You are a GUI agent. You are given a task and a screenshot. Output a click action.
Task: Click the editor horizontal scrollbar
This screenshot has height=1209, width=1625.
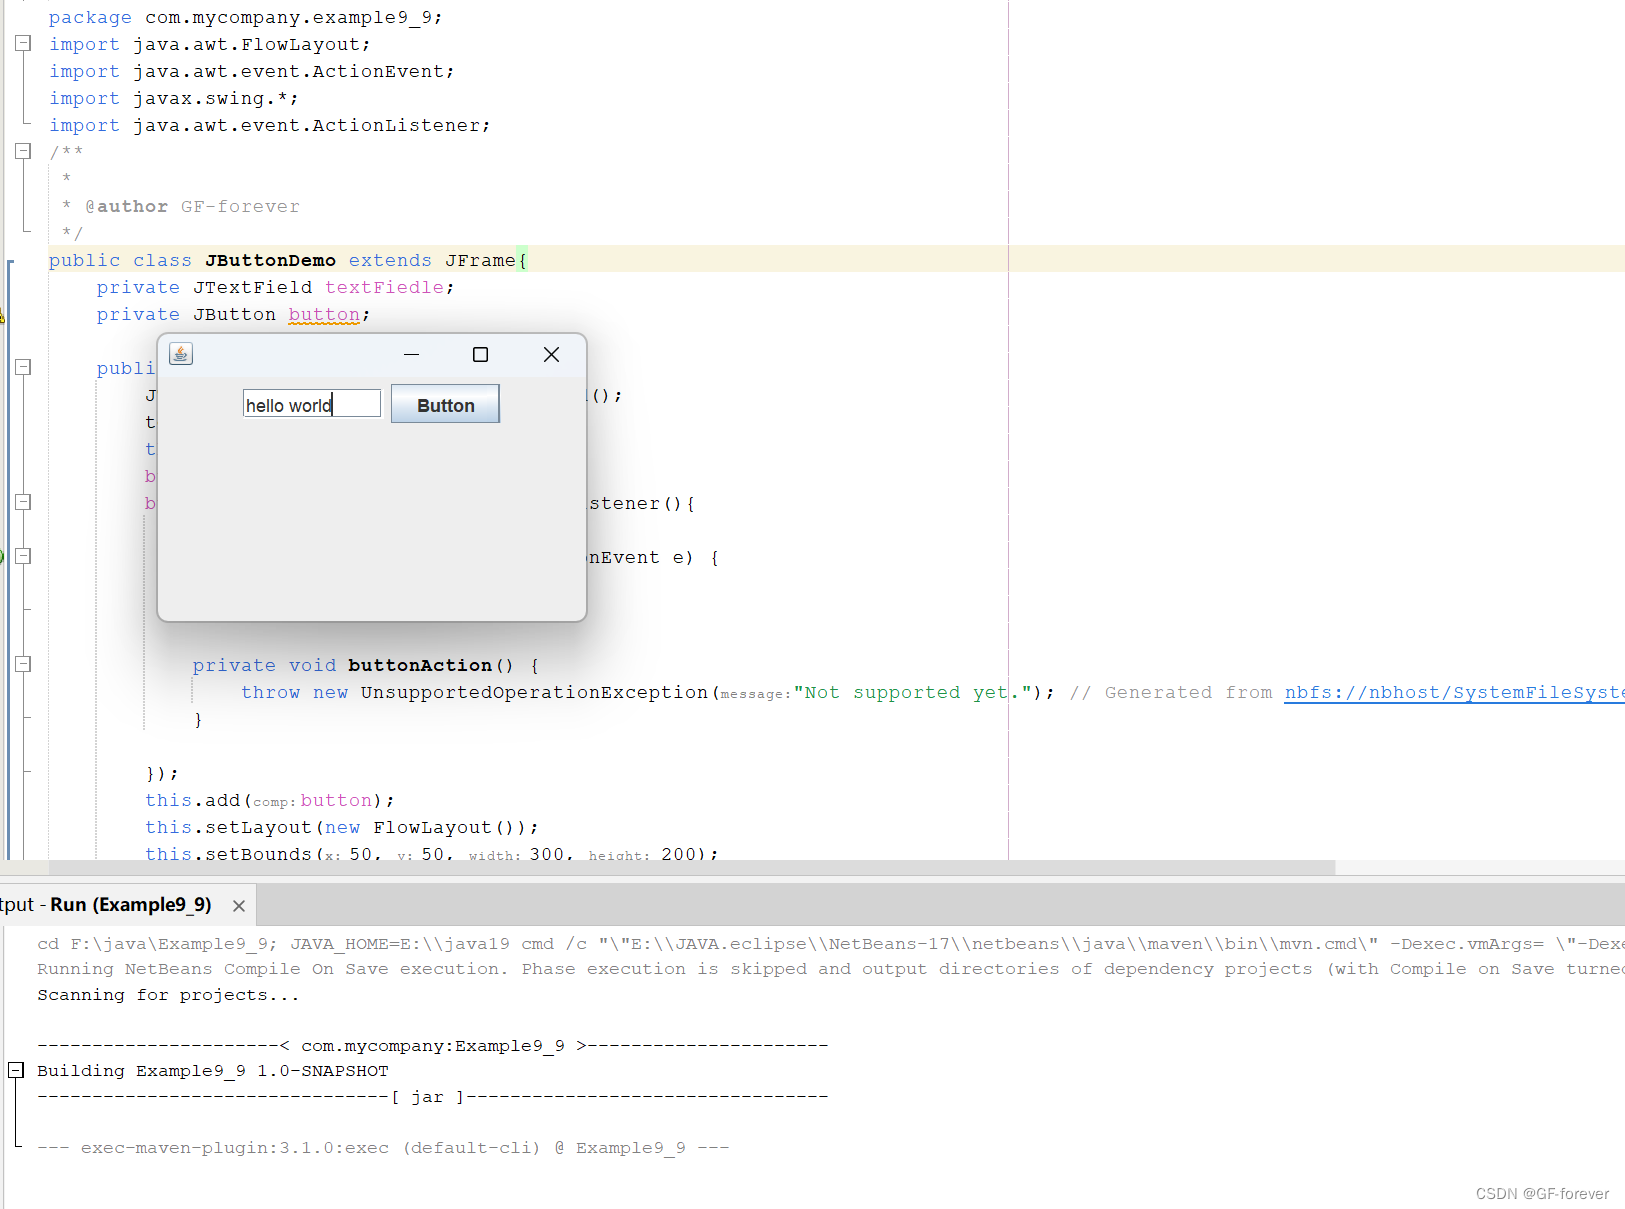point(692,868)
